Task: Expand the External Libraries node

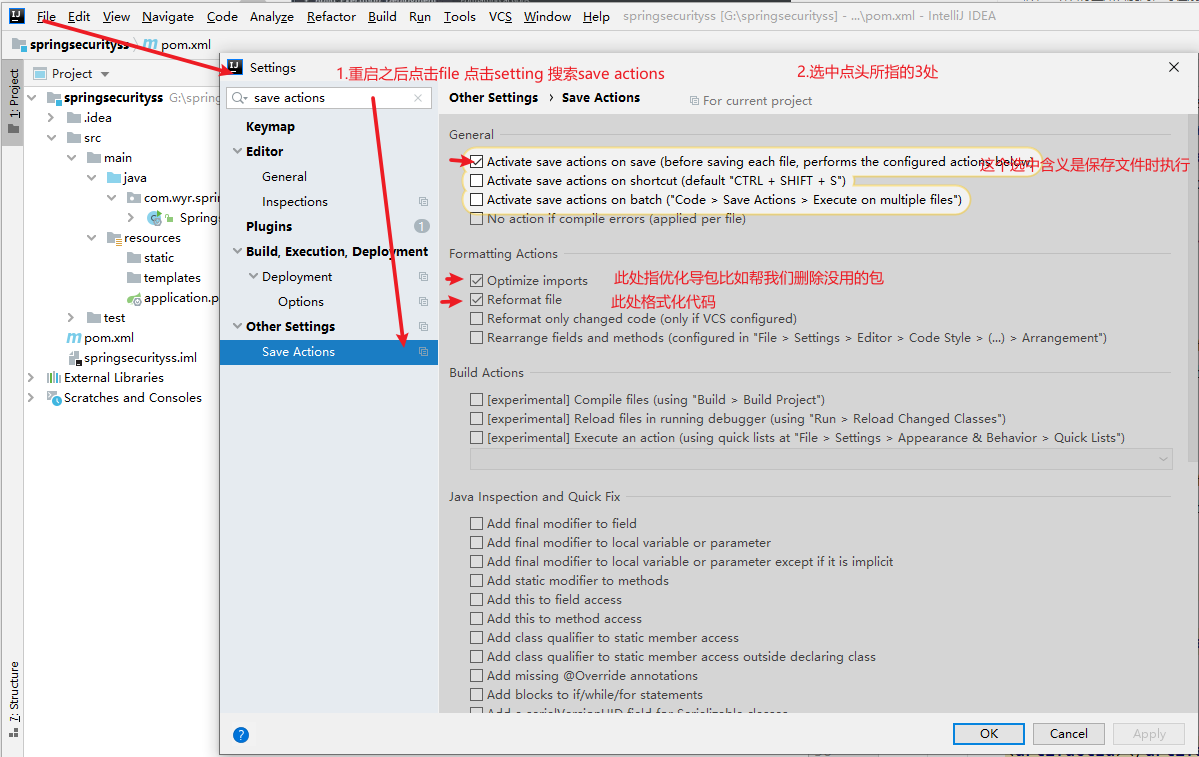Action: tap(31, 378)
